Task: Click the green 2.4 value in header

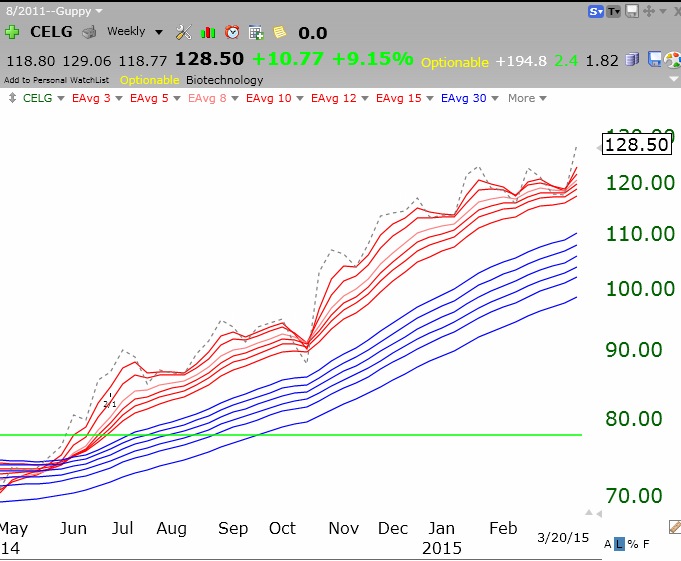Action: 566,61
